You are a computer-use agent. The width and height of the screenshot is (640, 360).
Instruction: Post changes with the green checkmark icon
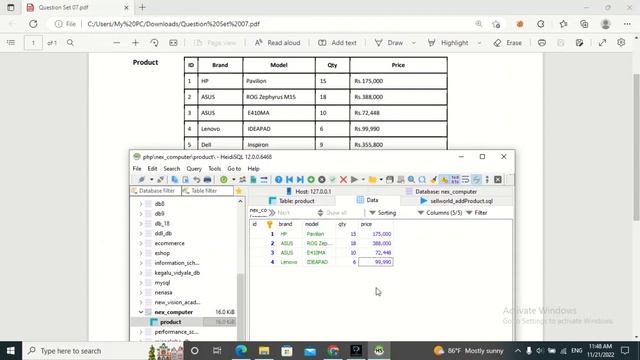333,180
